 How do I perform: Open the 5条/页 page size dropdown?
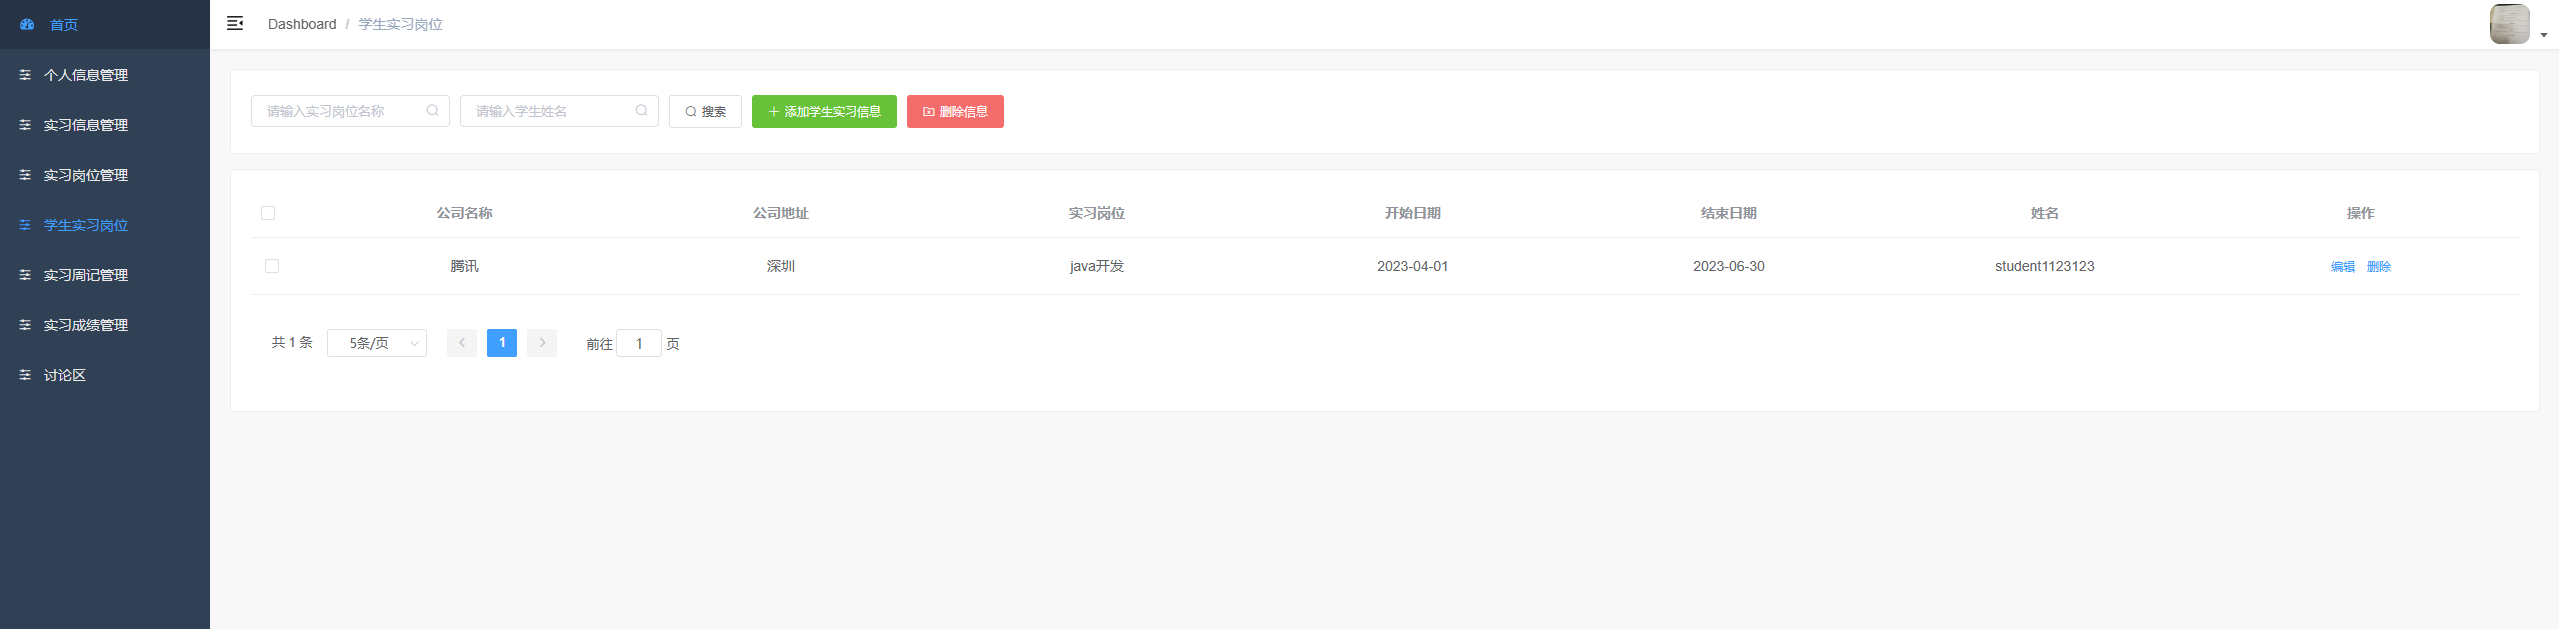click(377, 343)
